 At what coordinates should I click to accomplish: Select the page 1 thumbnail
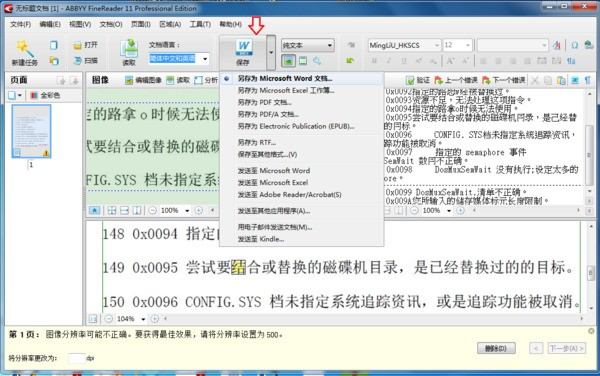(31, 131)
